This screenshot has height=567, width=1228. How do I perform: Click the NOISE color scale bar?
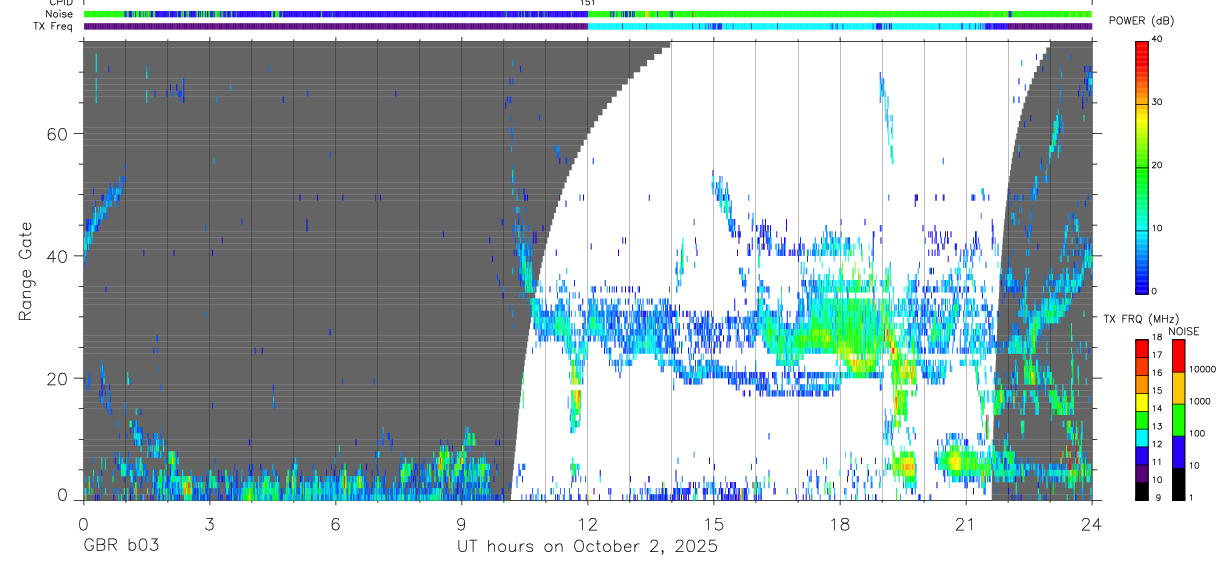click(x=1178, y=418)
